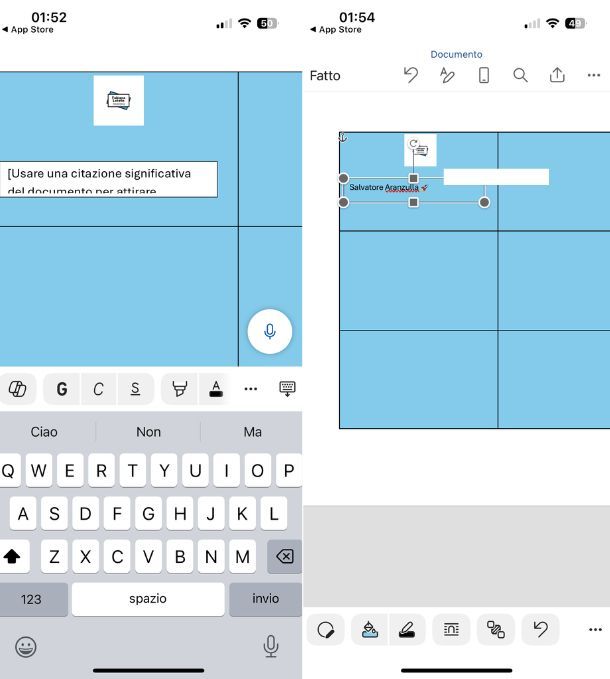The height and width of the screenshot is (679, 610).
Task: Tap the anchor icon on table corner
Action: point(342,137)
